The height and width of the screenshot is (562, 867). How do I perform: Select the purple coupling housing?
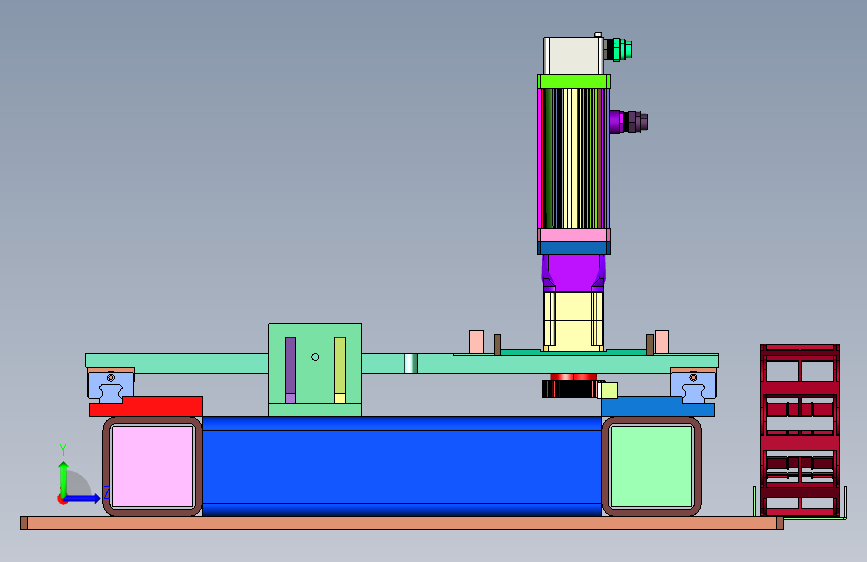point(574,273)
